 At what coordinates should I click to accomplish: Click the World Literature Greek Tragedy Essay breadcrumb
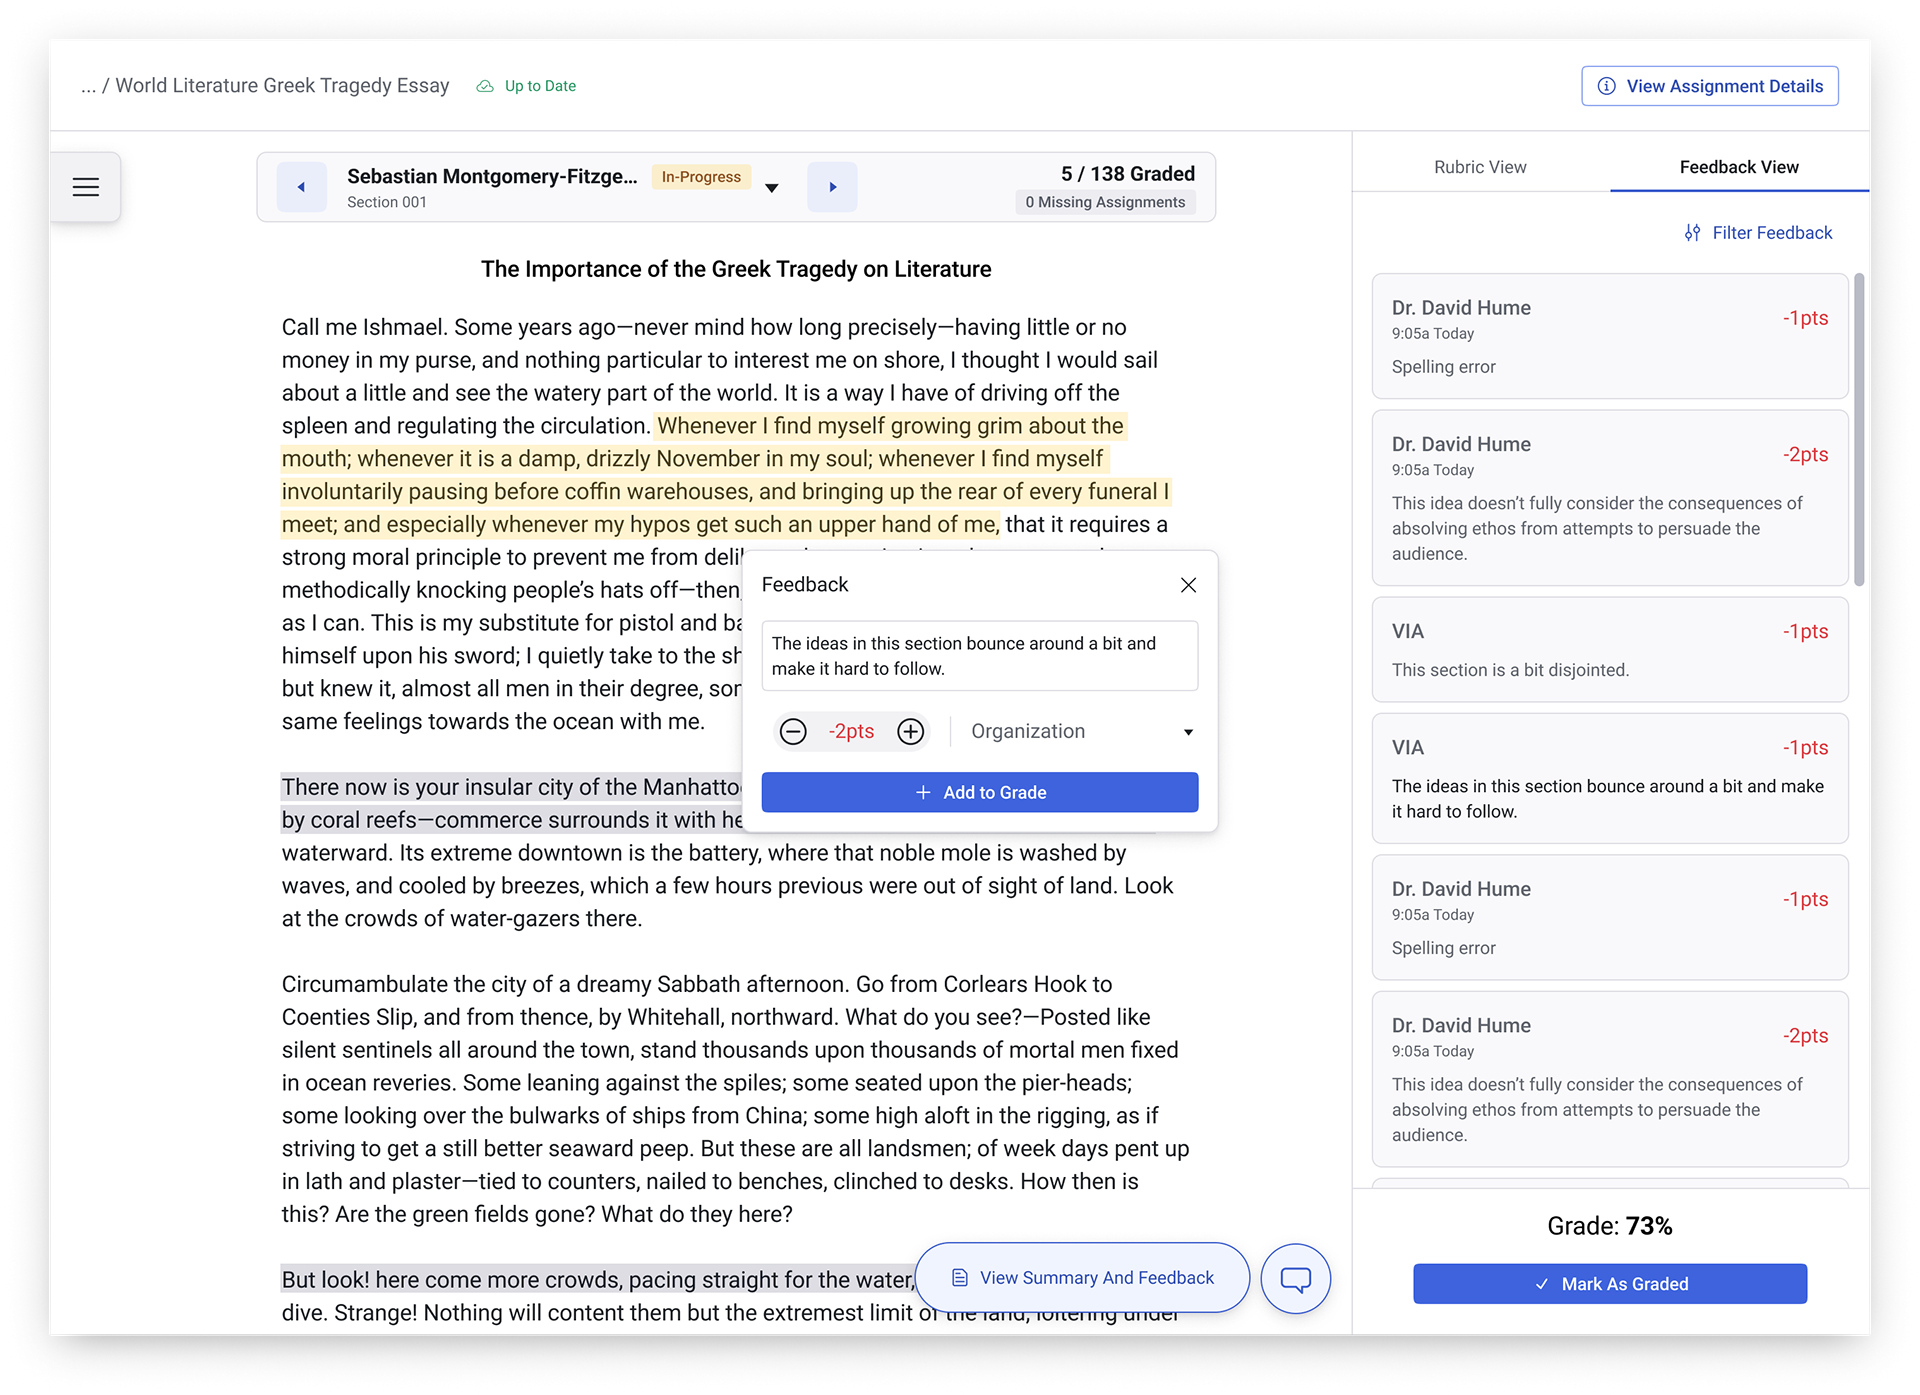(x=282, y=86)
